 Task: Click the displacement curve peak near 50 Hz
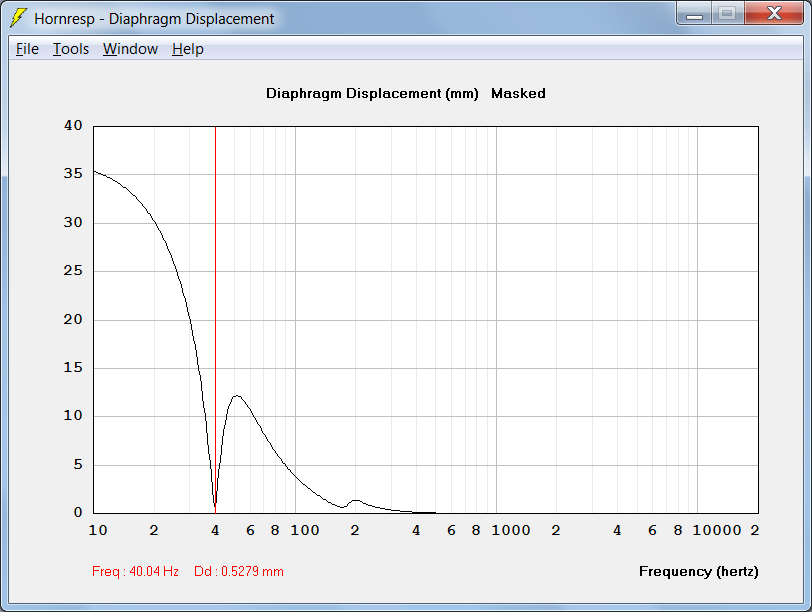click(237, 396)
